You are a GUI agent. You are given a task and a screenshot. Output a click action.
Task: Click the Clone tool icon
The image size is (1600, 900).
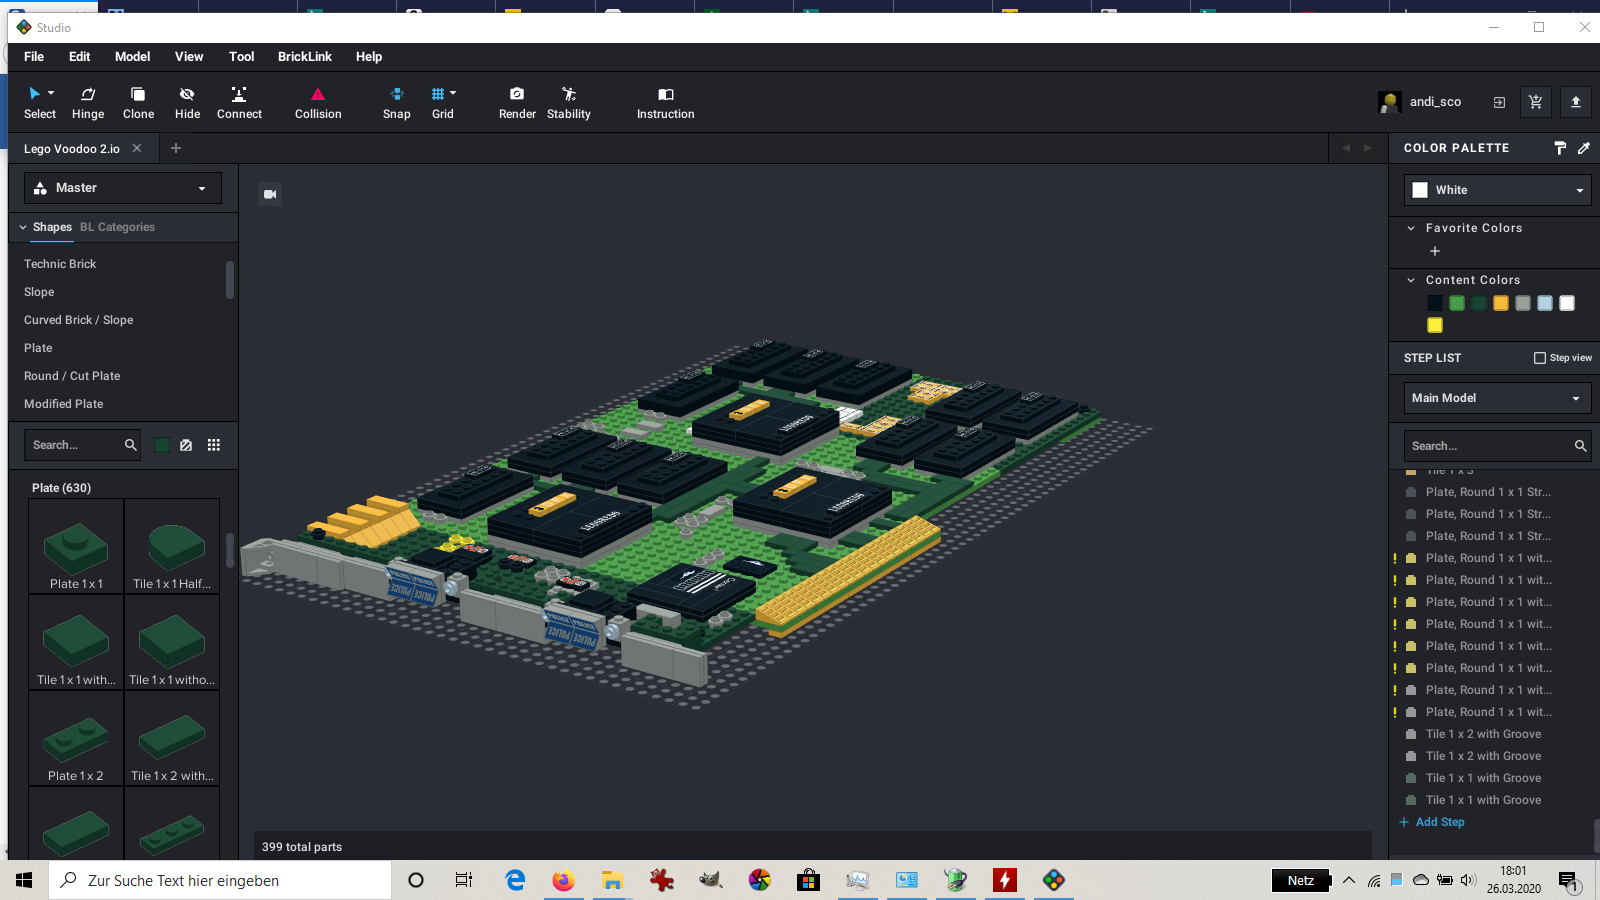pyautogui.click(x=138, y=102)
